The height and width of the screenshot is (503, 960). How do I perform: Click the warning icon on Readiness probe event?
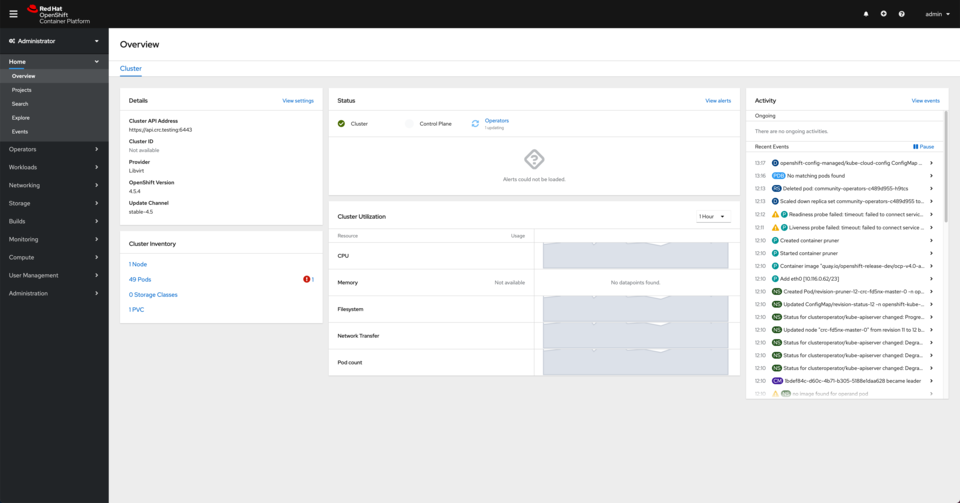[x=775, y=215]
